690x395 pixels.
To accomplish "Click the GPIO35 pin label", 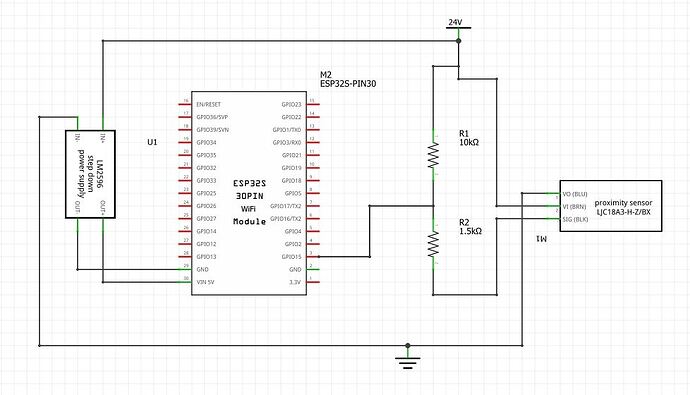I will 206,155.
